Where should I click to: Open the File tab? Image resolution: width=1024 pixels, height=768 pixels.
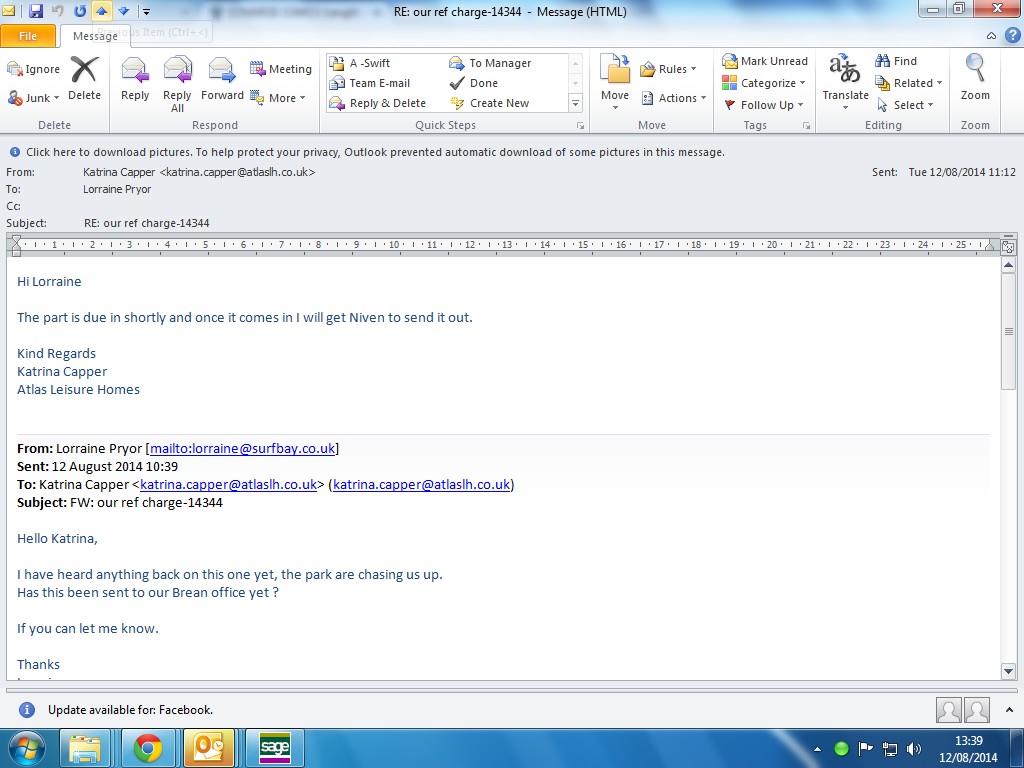tap(27, 36)
